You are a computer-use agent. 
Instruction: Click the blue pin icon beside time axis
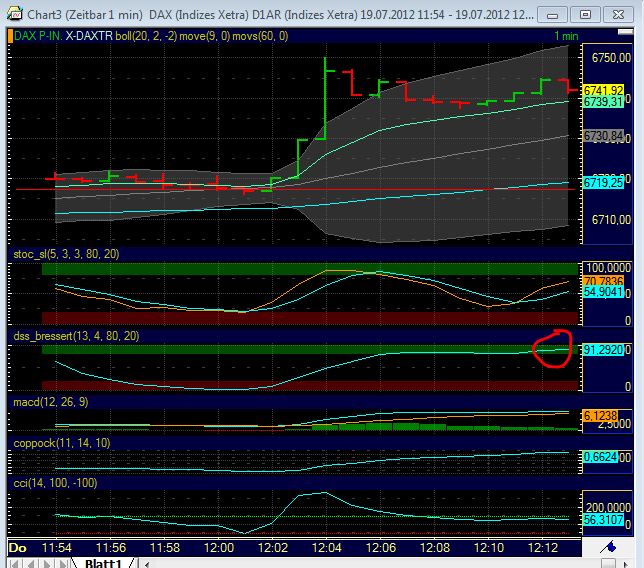click(x=607, y=547)
